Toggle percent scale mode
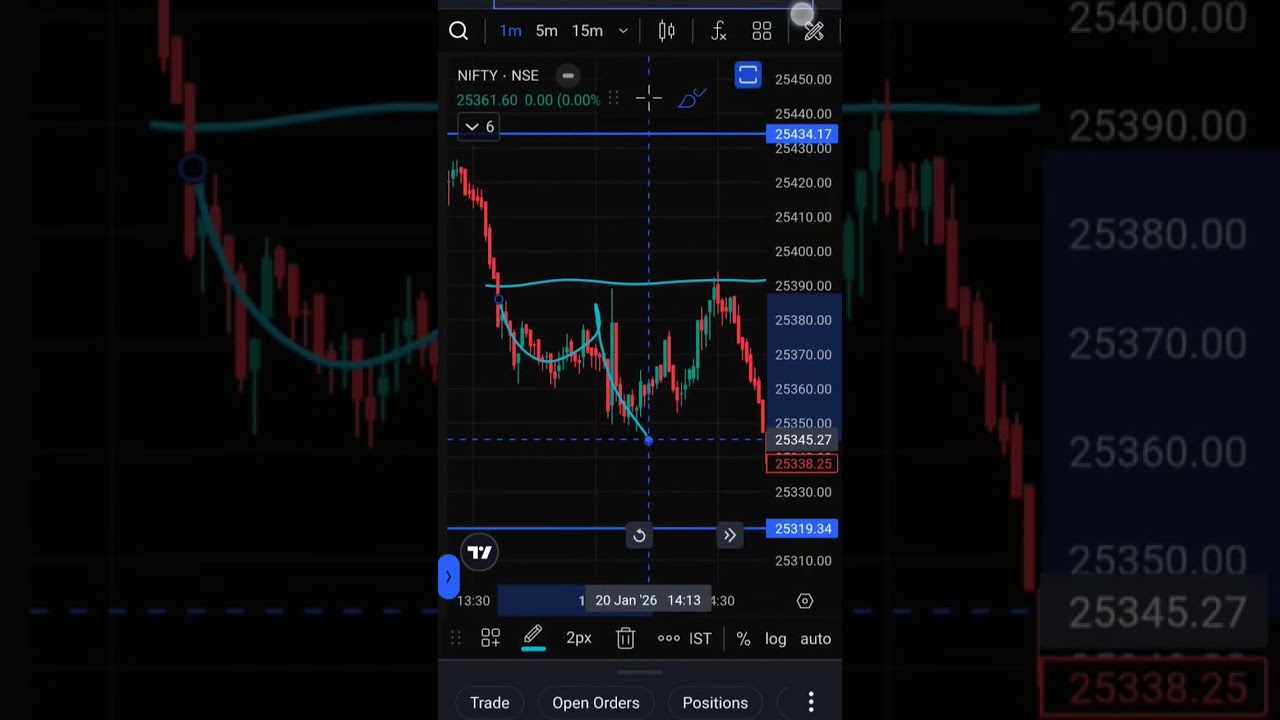The width and height of the screenshot is (1280, 720). point(743,638)
